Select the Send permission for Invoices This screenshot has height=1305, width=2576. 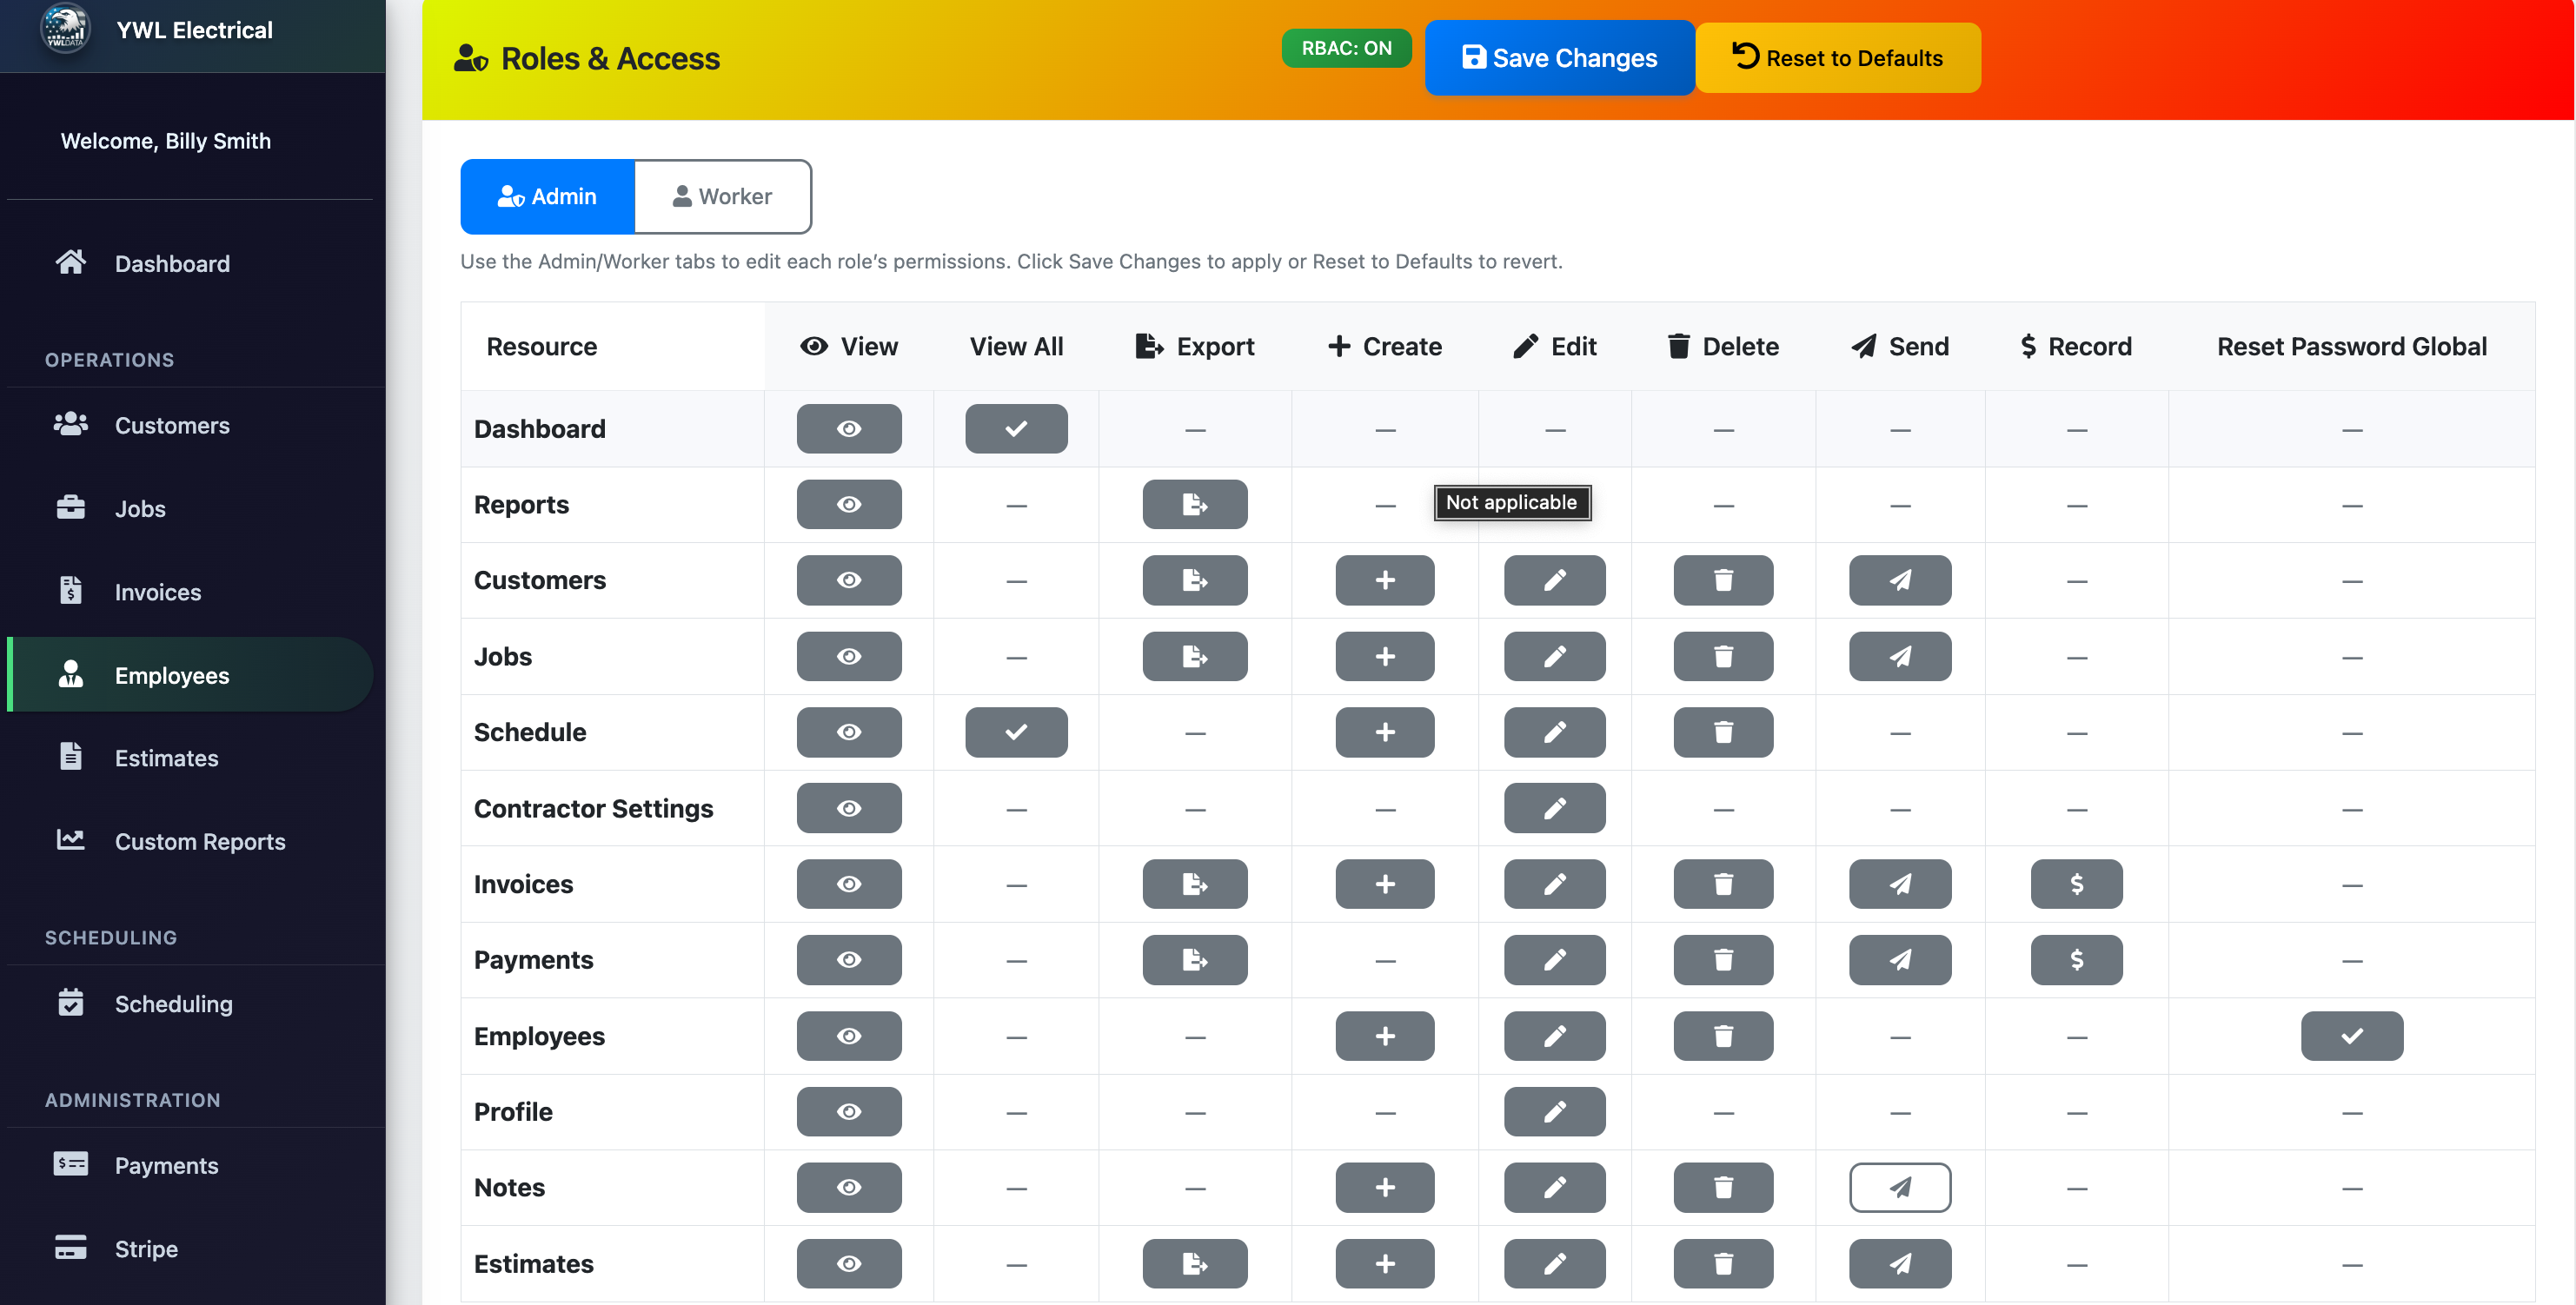pos(1899,883)
